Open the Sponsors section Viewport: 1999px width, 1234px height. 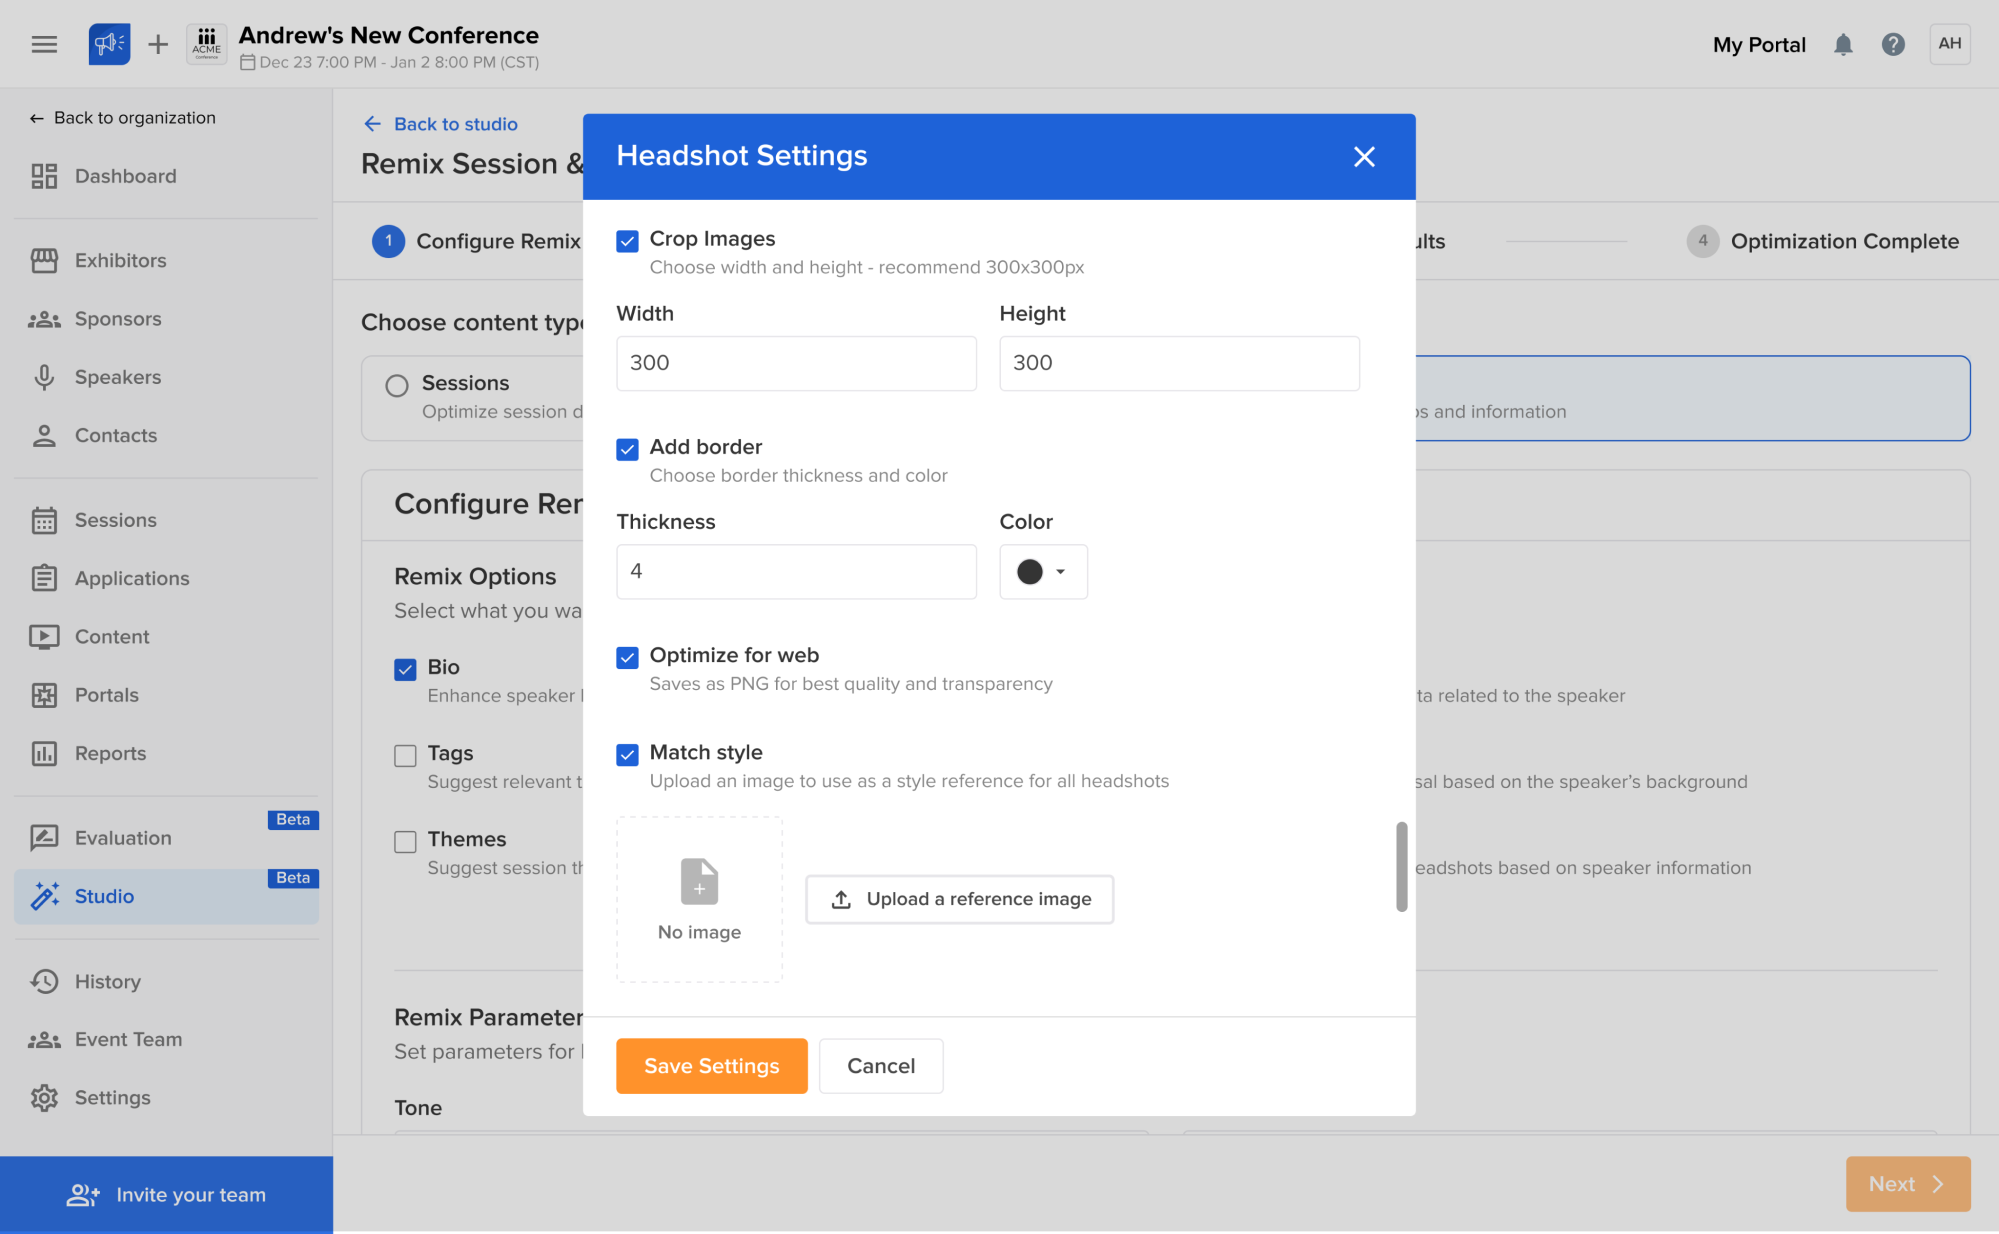(44, 318)
